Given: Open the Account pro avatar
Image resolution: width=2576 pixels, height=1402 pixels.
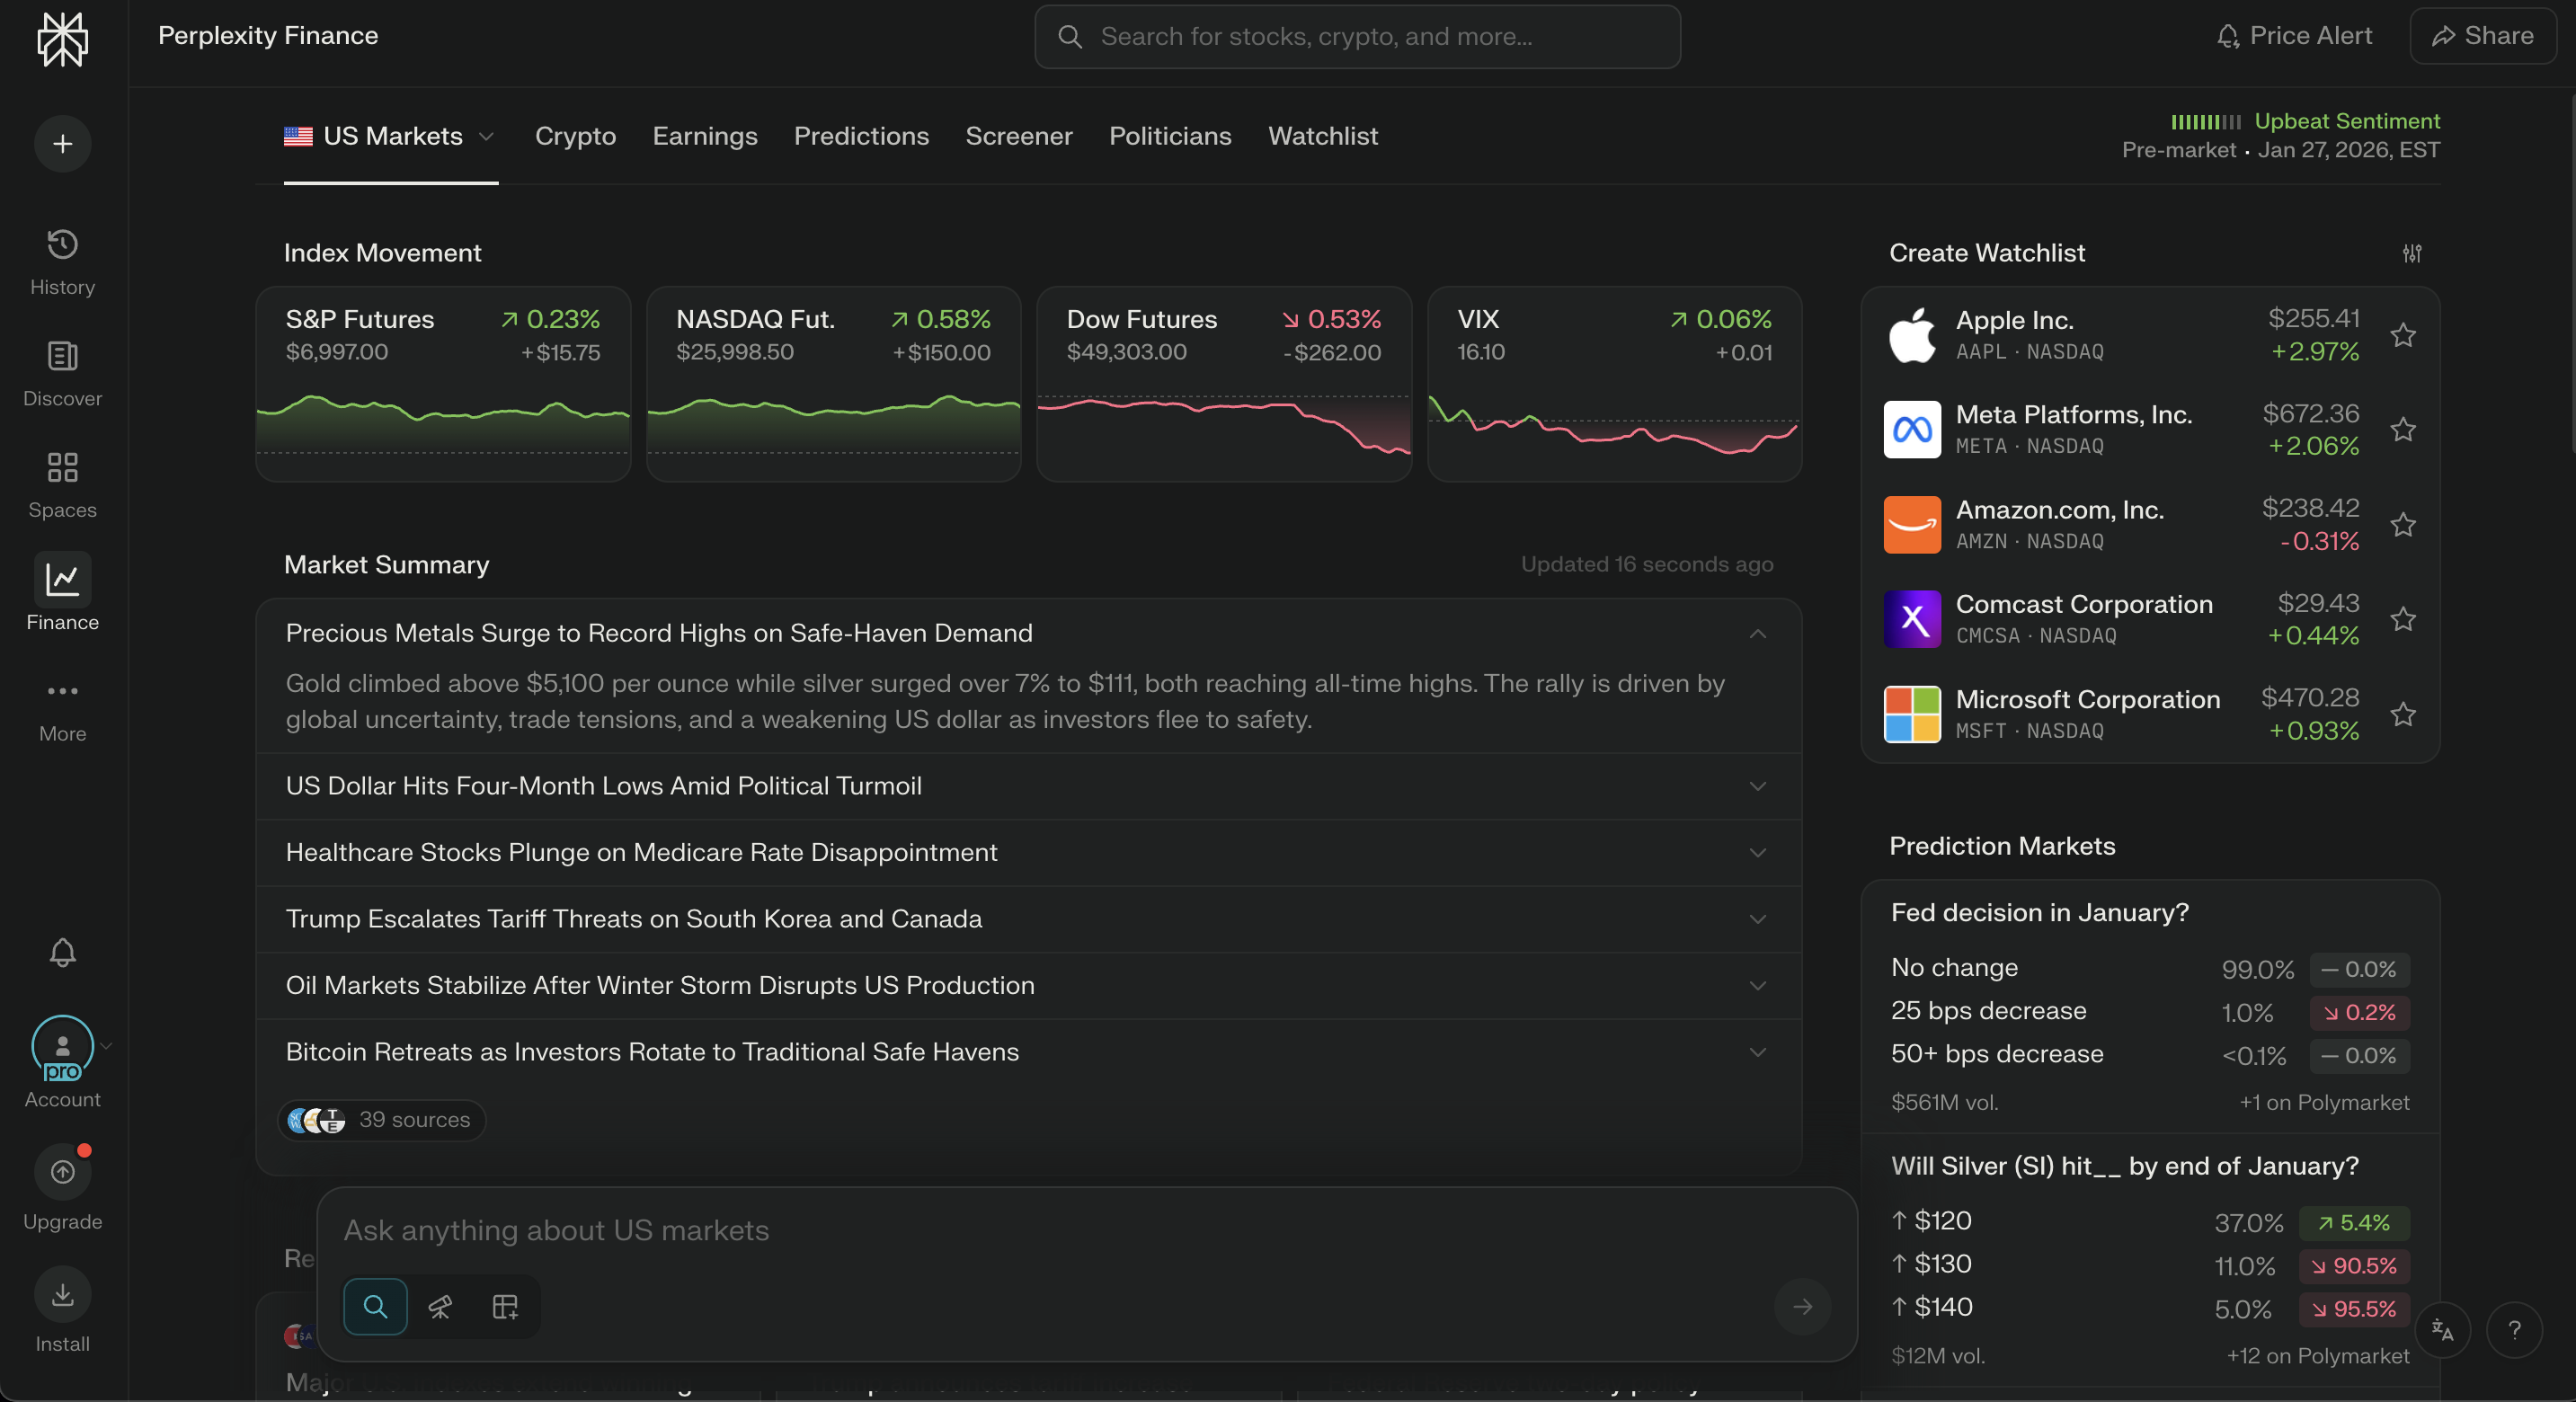Looking at the screenshot, I should tap(62, 1048).
